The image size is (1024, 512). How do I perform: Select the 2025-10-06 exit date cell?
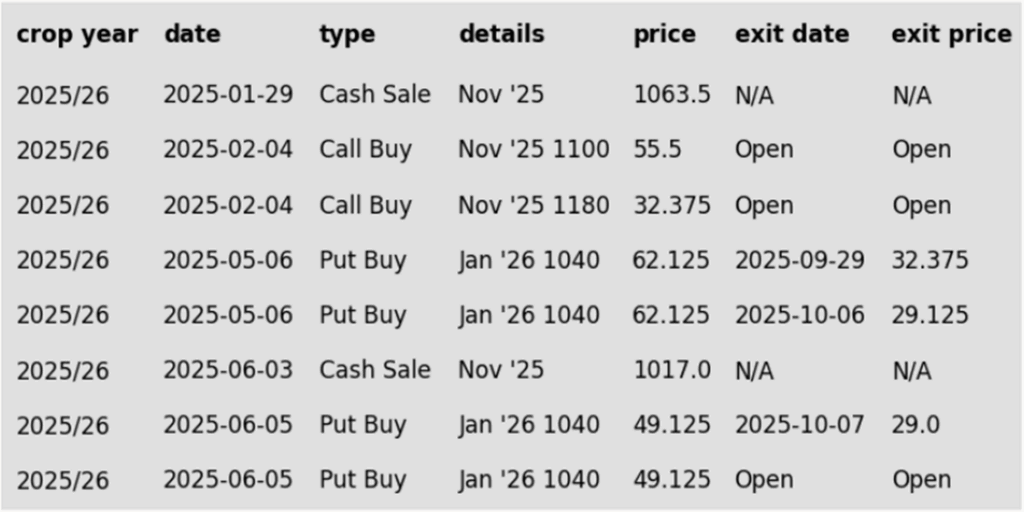tap(799, 315)
